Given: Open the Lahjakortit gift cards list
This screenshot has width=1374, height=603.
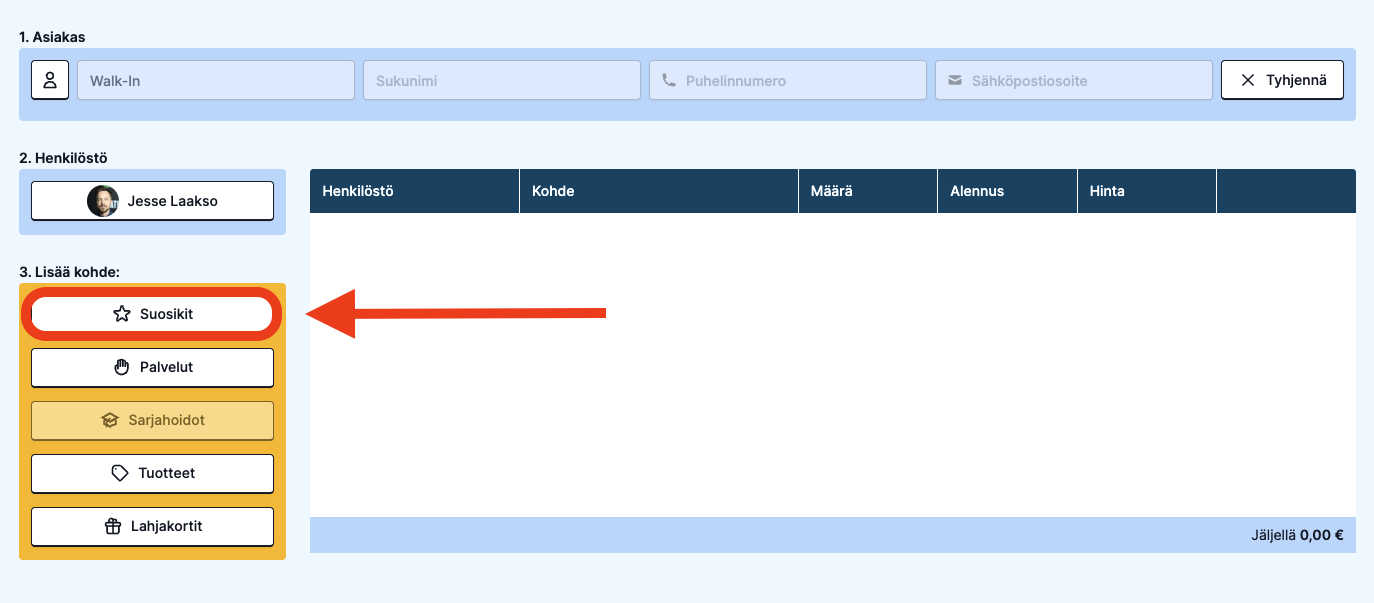Looking at the screenshot, I should tap(152, 526).
